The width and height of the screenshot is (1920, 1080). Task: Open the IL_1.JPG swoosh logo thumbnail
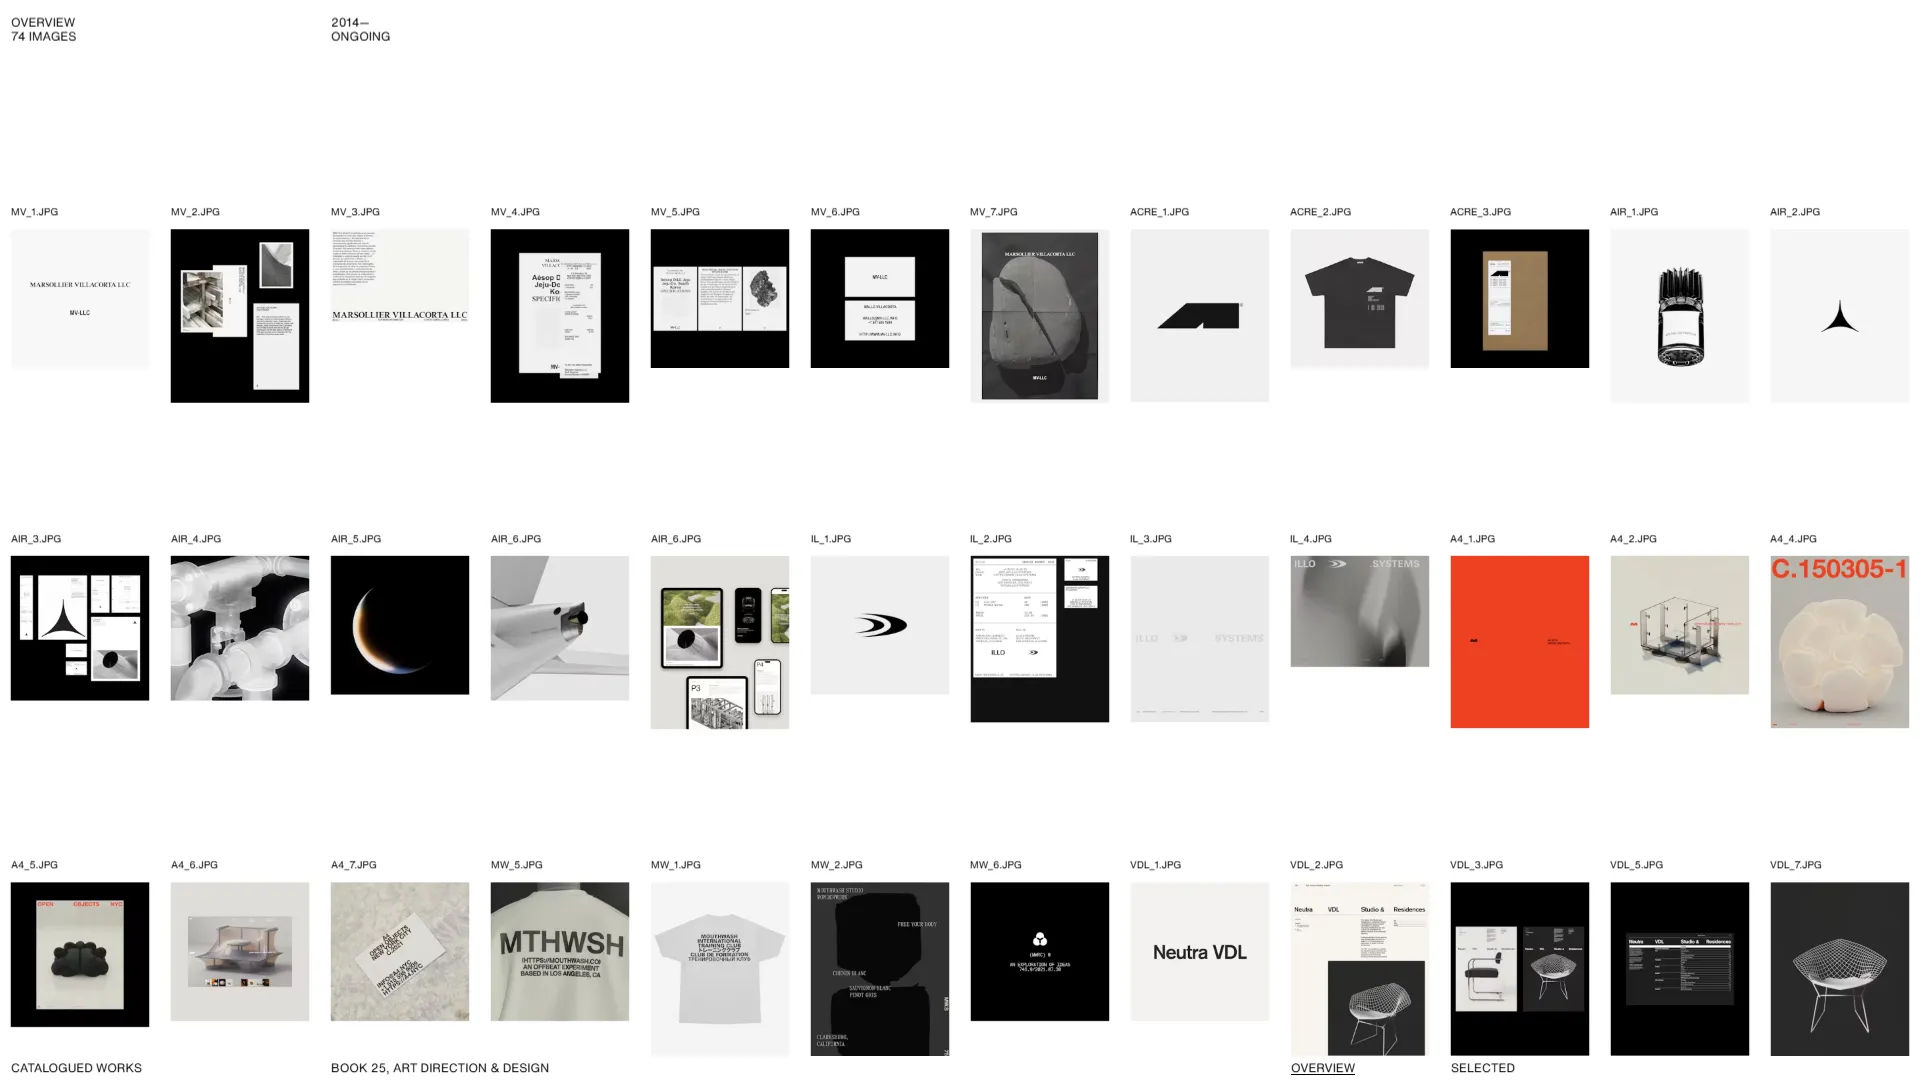(879, 625)
